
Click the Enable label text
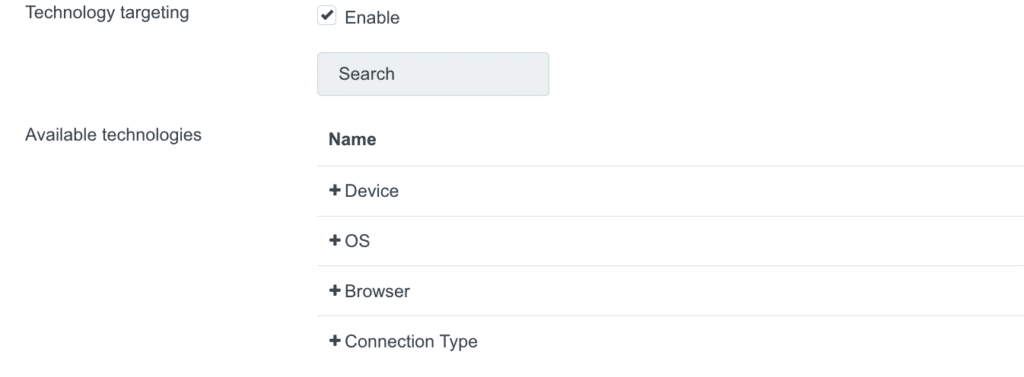(x=372, y=18)
